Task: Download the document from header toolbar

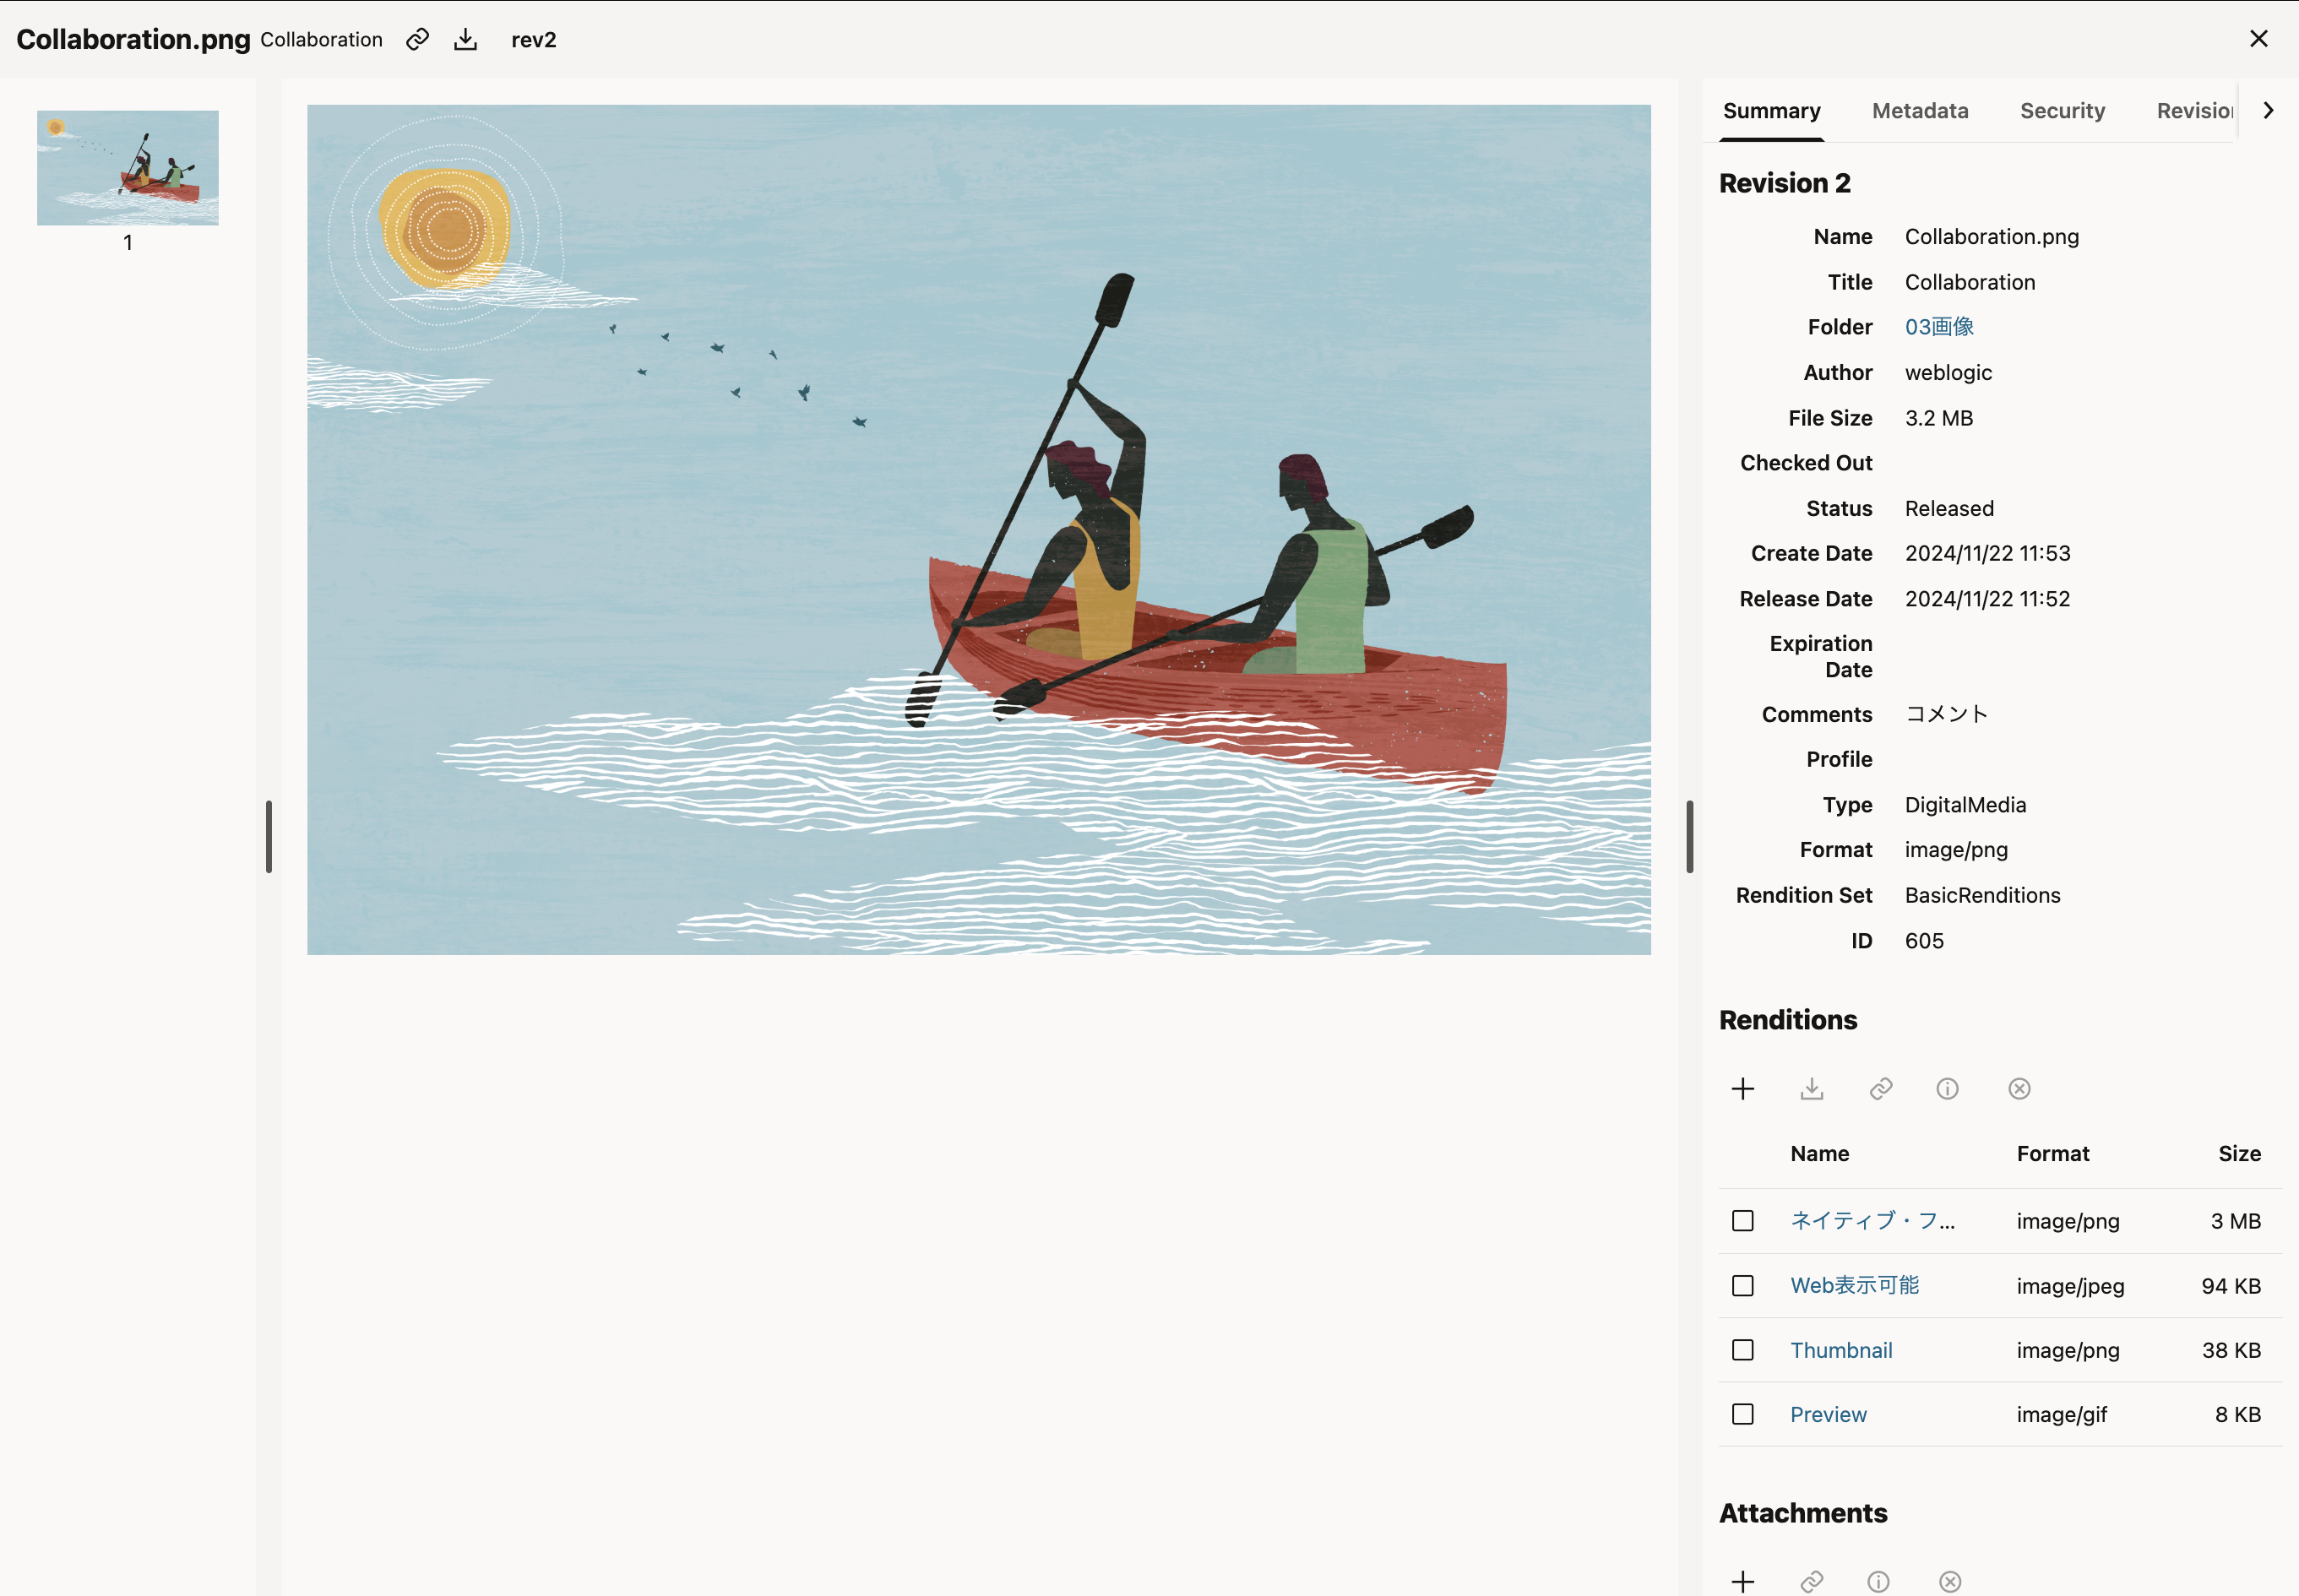Action: click(465, 39)
